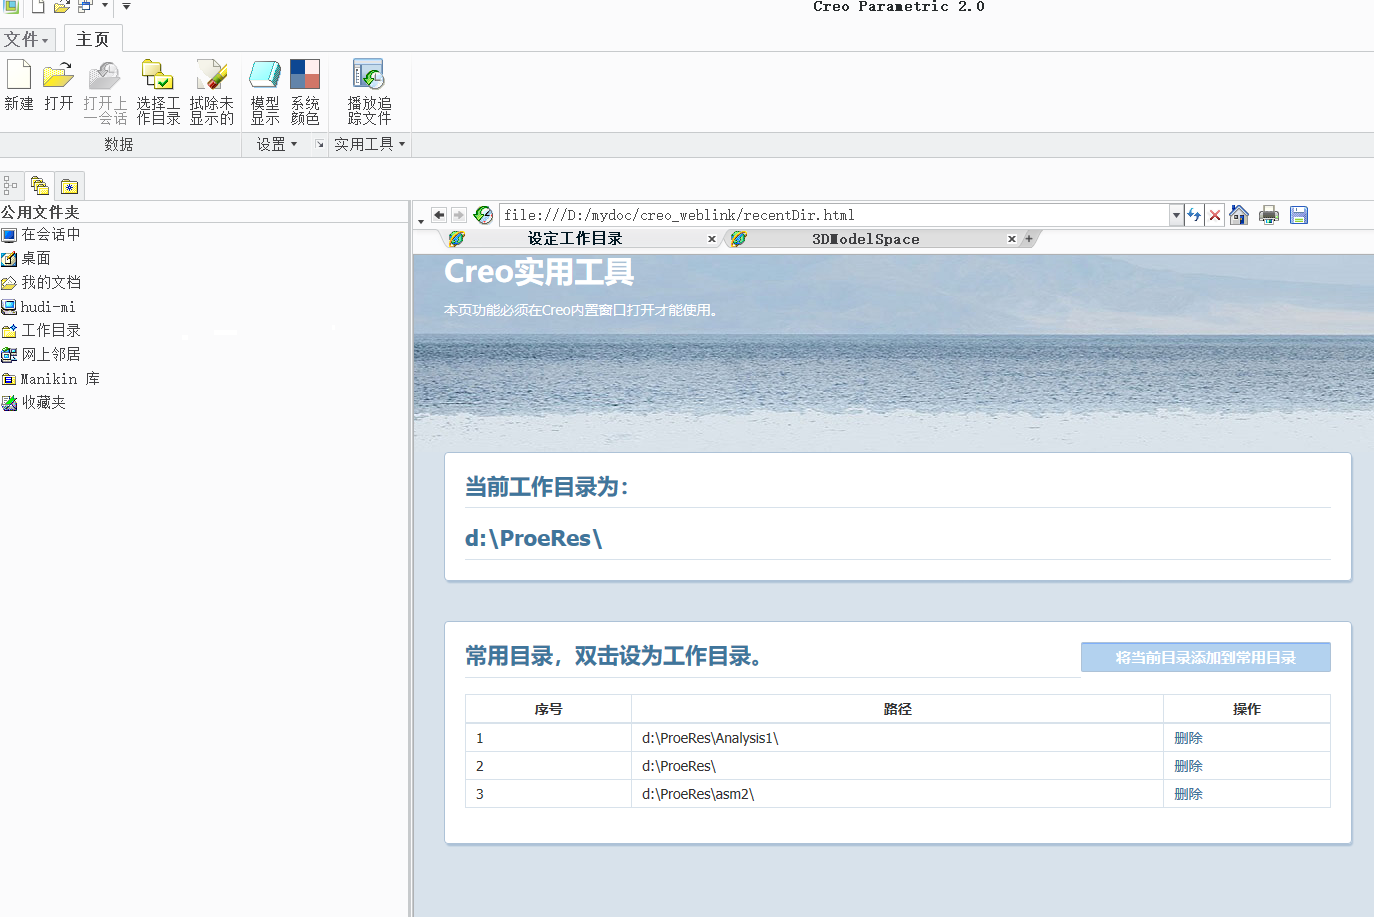The image size is (1374, 917).
Task: Select 网上邻居 (Network Neighborhood)
Action: (x=41, y=354)
